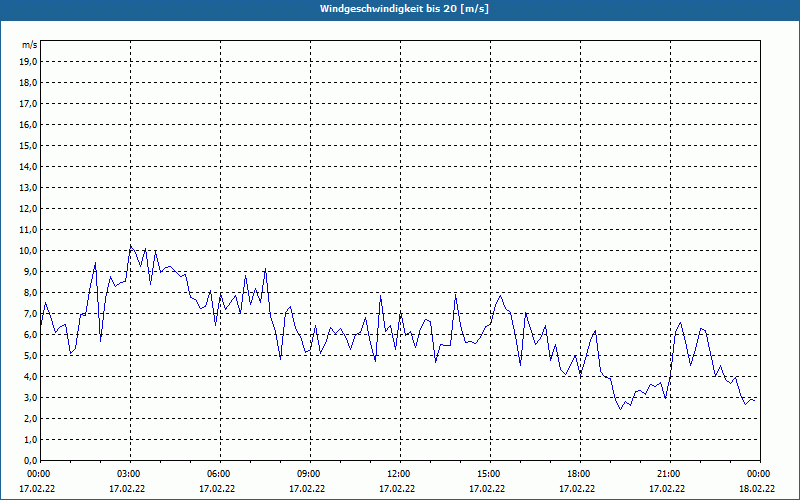Pick the "15:00" x-axis time label
Image resolution: width=800 pixels, height=500 pixels.
coord(490,474)
